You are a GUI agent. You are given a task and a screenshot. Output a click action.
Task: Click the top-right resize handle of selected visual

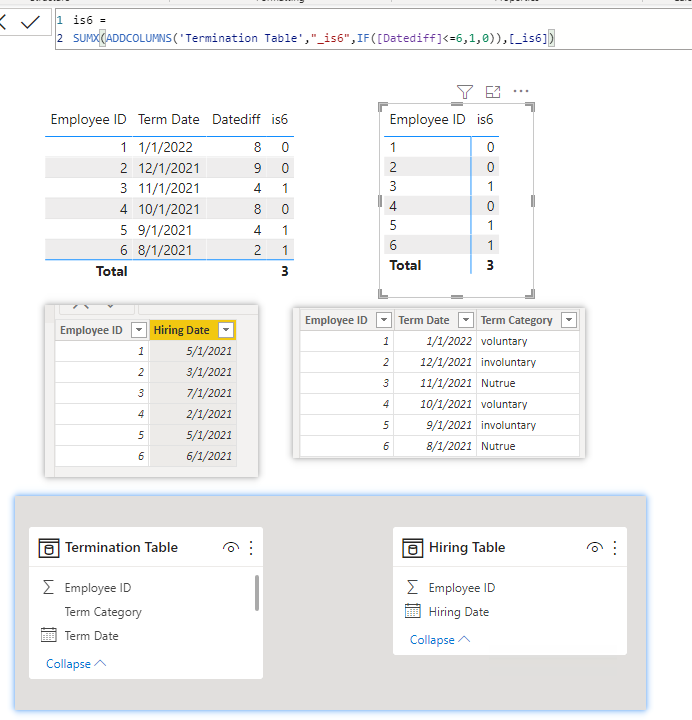(530, 107)
